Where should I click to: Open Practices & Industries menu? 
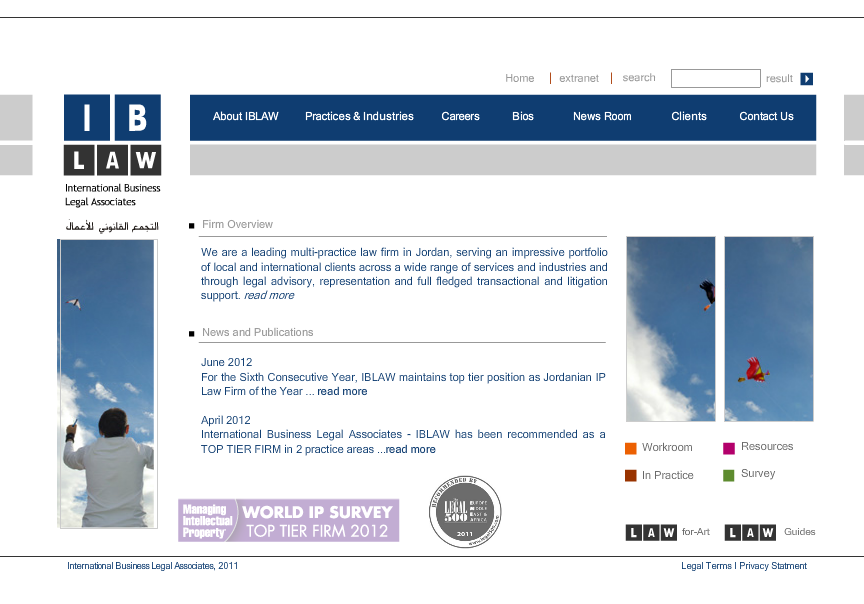(359, 116)
